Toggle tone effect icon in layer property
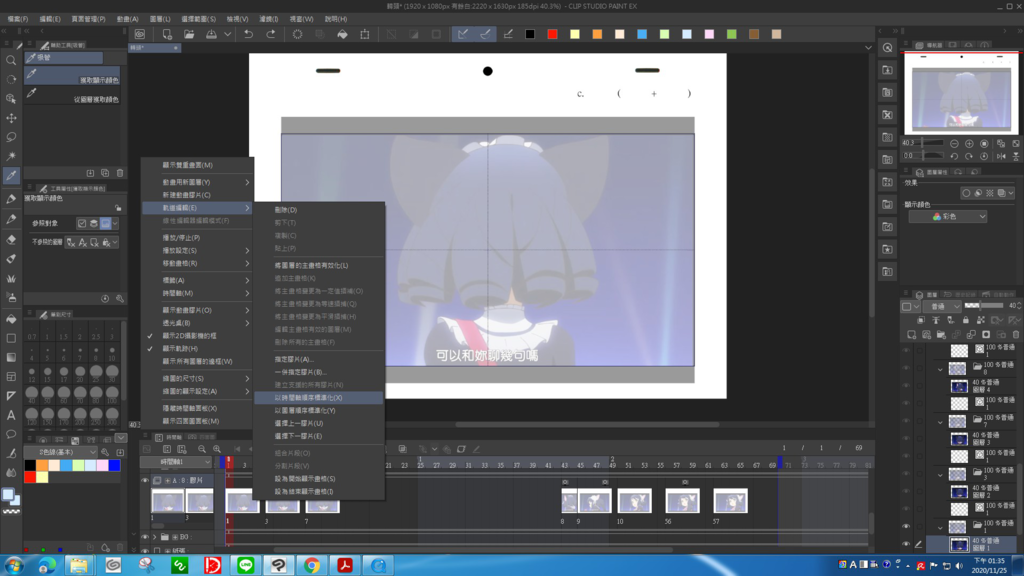Image resolution: width=1024 pixels, height=576 pixels. pos(989,193)
